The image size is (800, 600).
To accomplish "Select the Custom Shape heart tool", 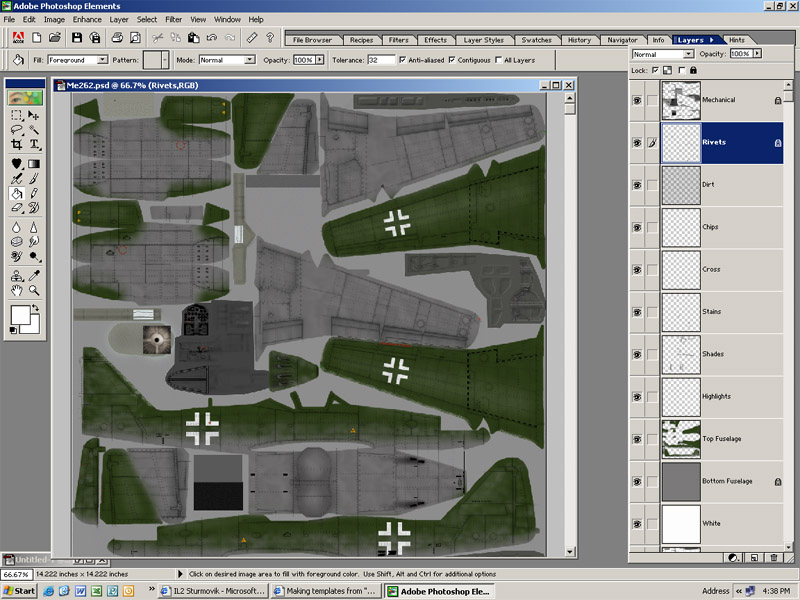I will 16,164.
